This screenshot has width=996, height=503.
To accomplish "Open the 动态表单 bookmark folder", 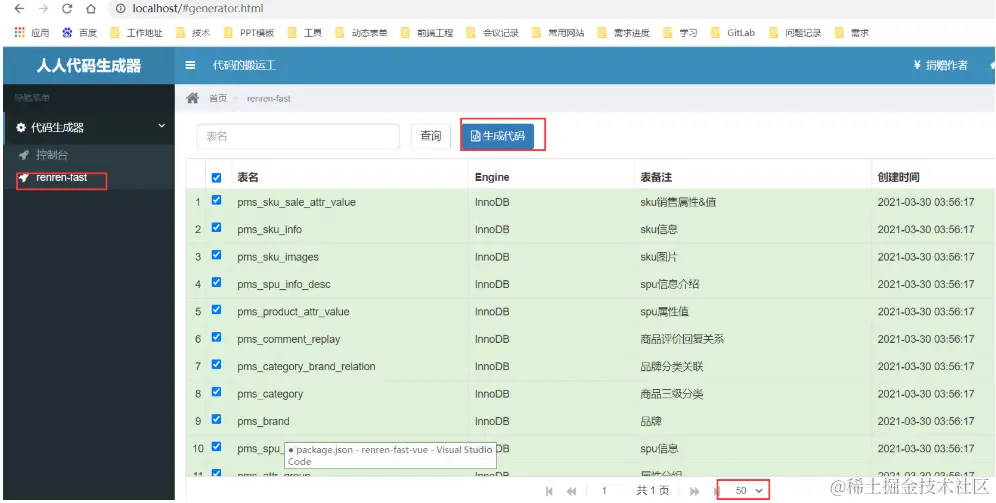I will (x=361, y=33).
